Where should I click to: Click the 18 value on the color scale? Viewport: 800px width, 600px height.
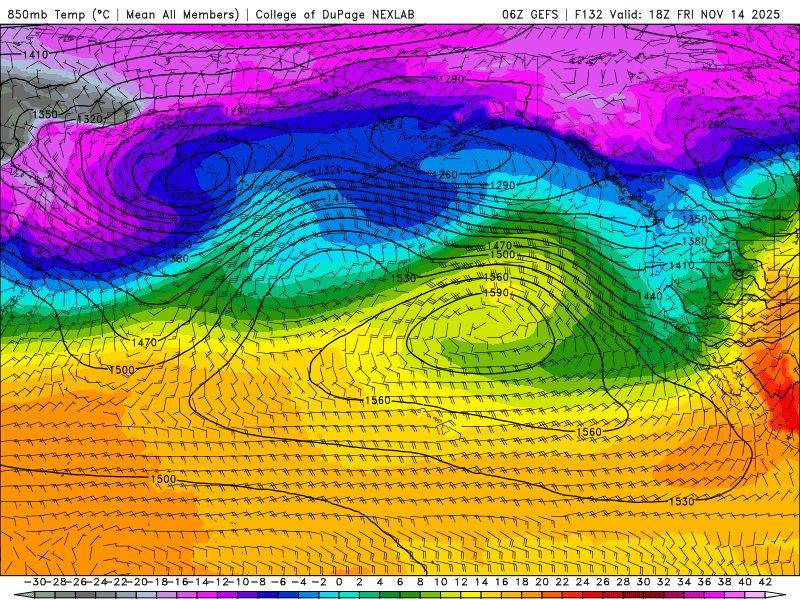[x=522, y=582]
